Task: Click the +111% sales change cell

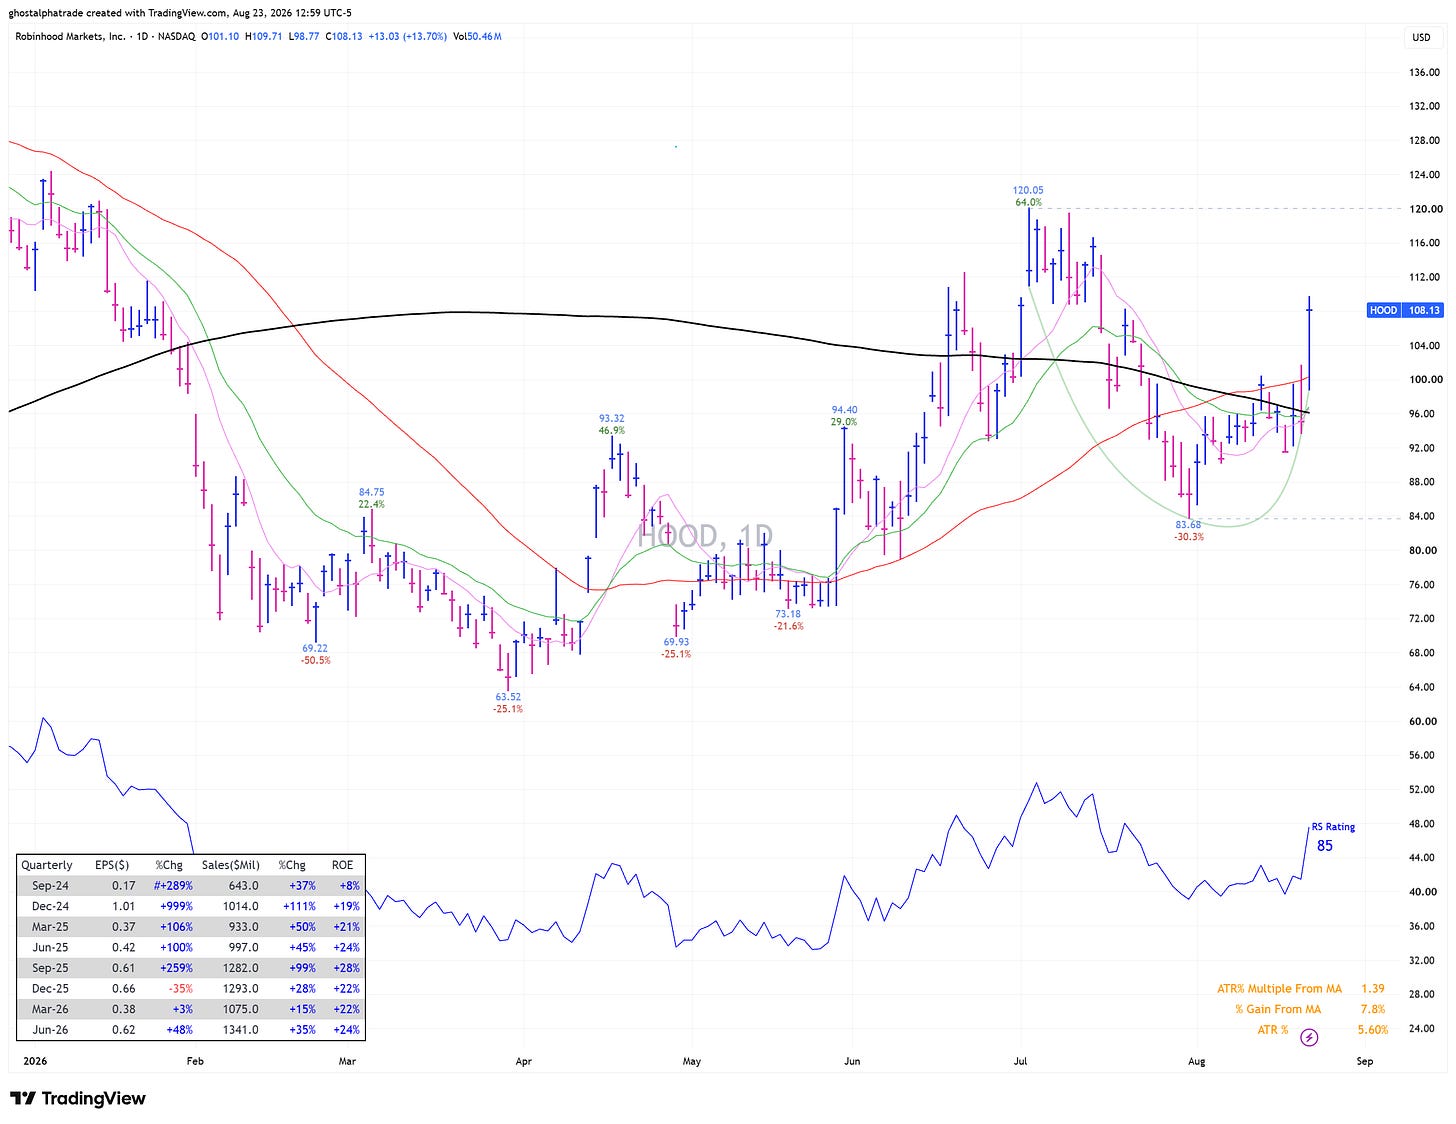Action: click(299, 907)
